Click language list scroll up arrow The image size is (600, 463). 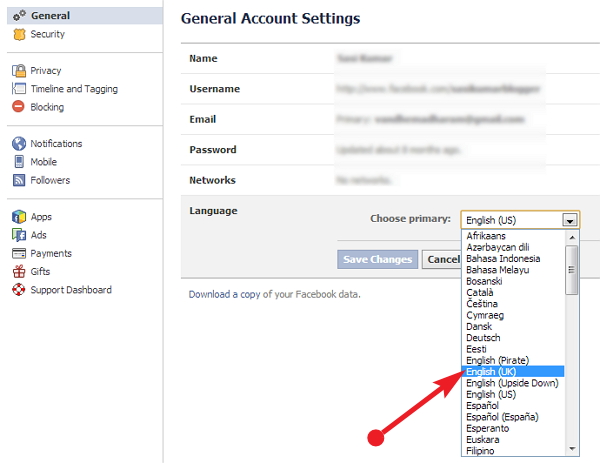coord(572,238)
